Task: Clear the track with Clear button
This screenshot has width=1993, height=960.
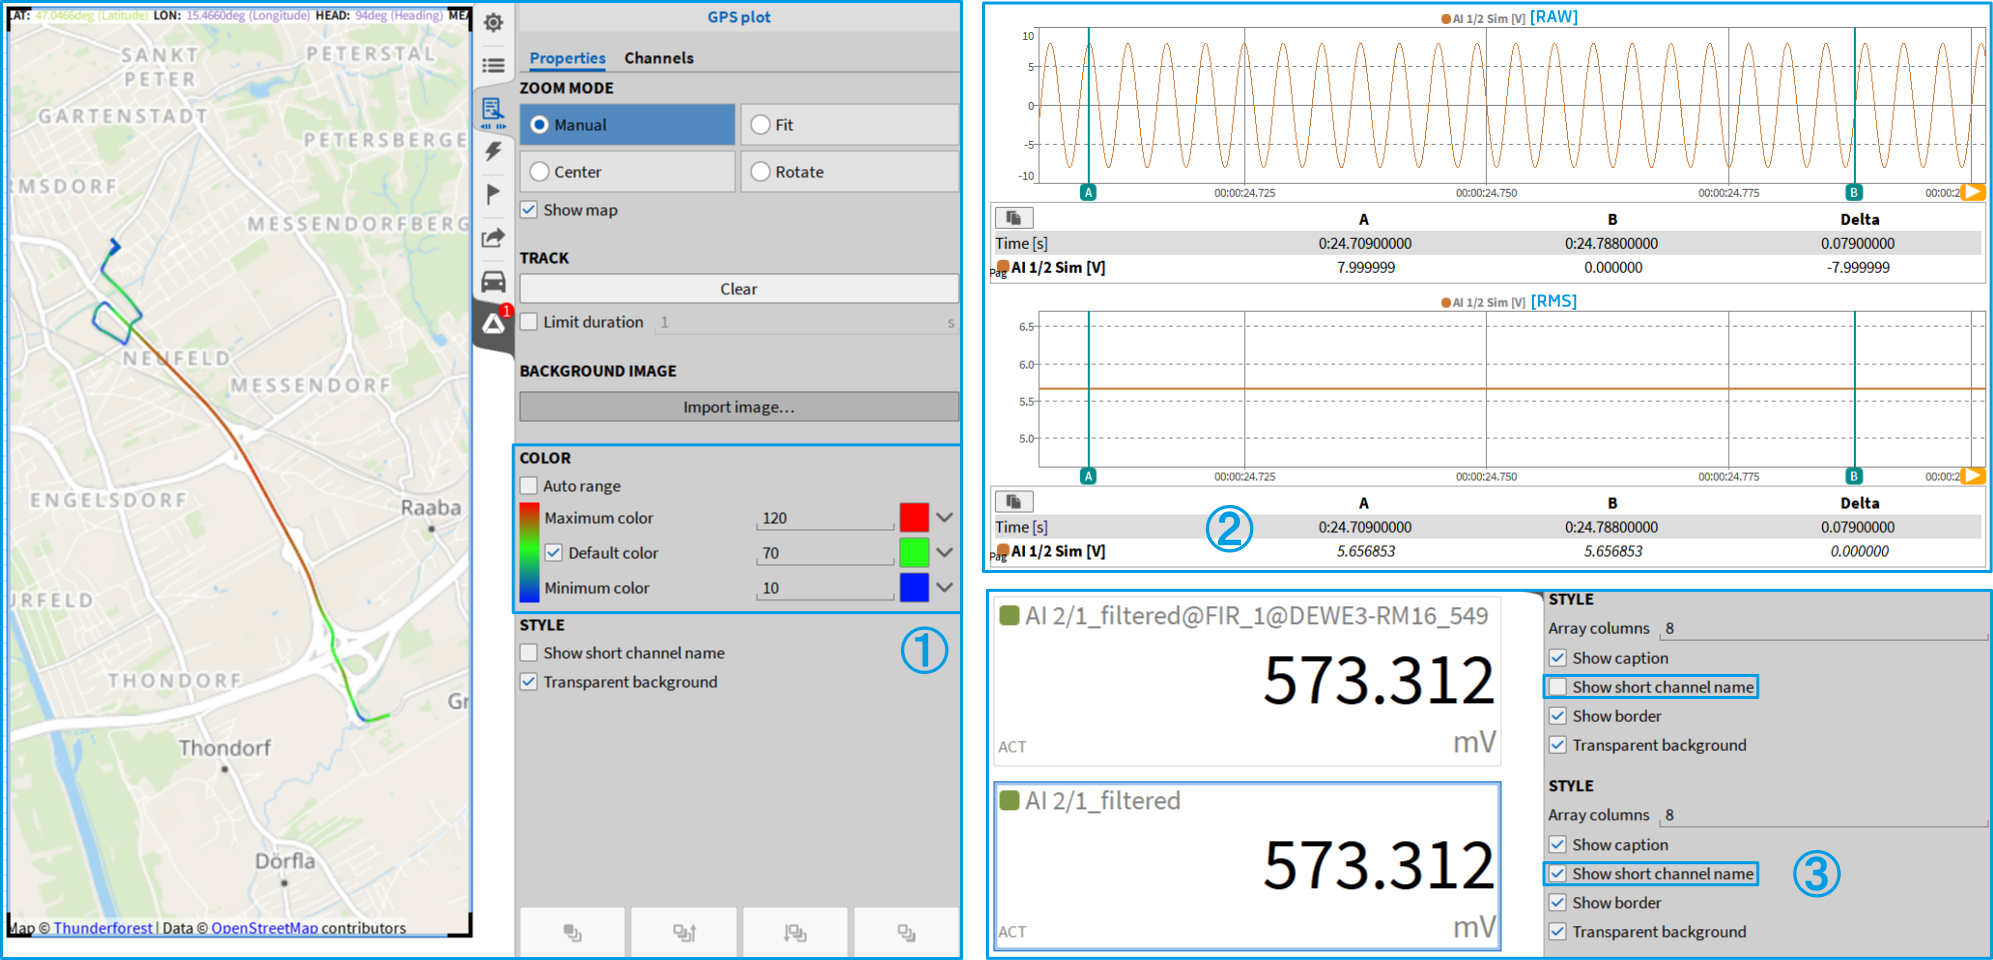Action: [x=738, y=289]
